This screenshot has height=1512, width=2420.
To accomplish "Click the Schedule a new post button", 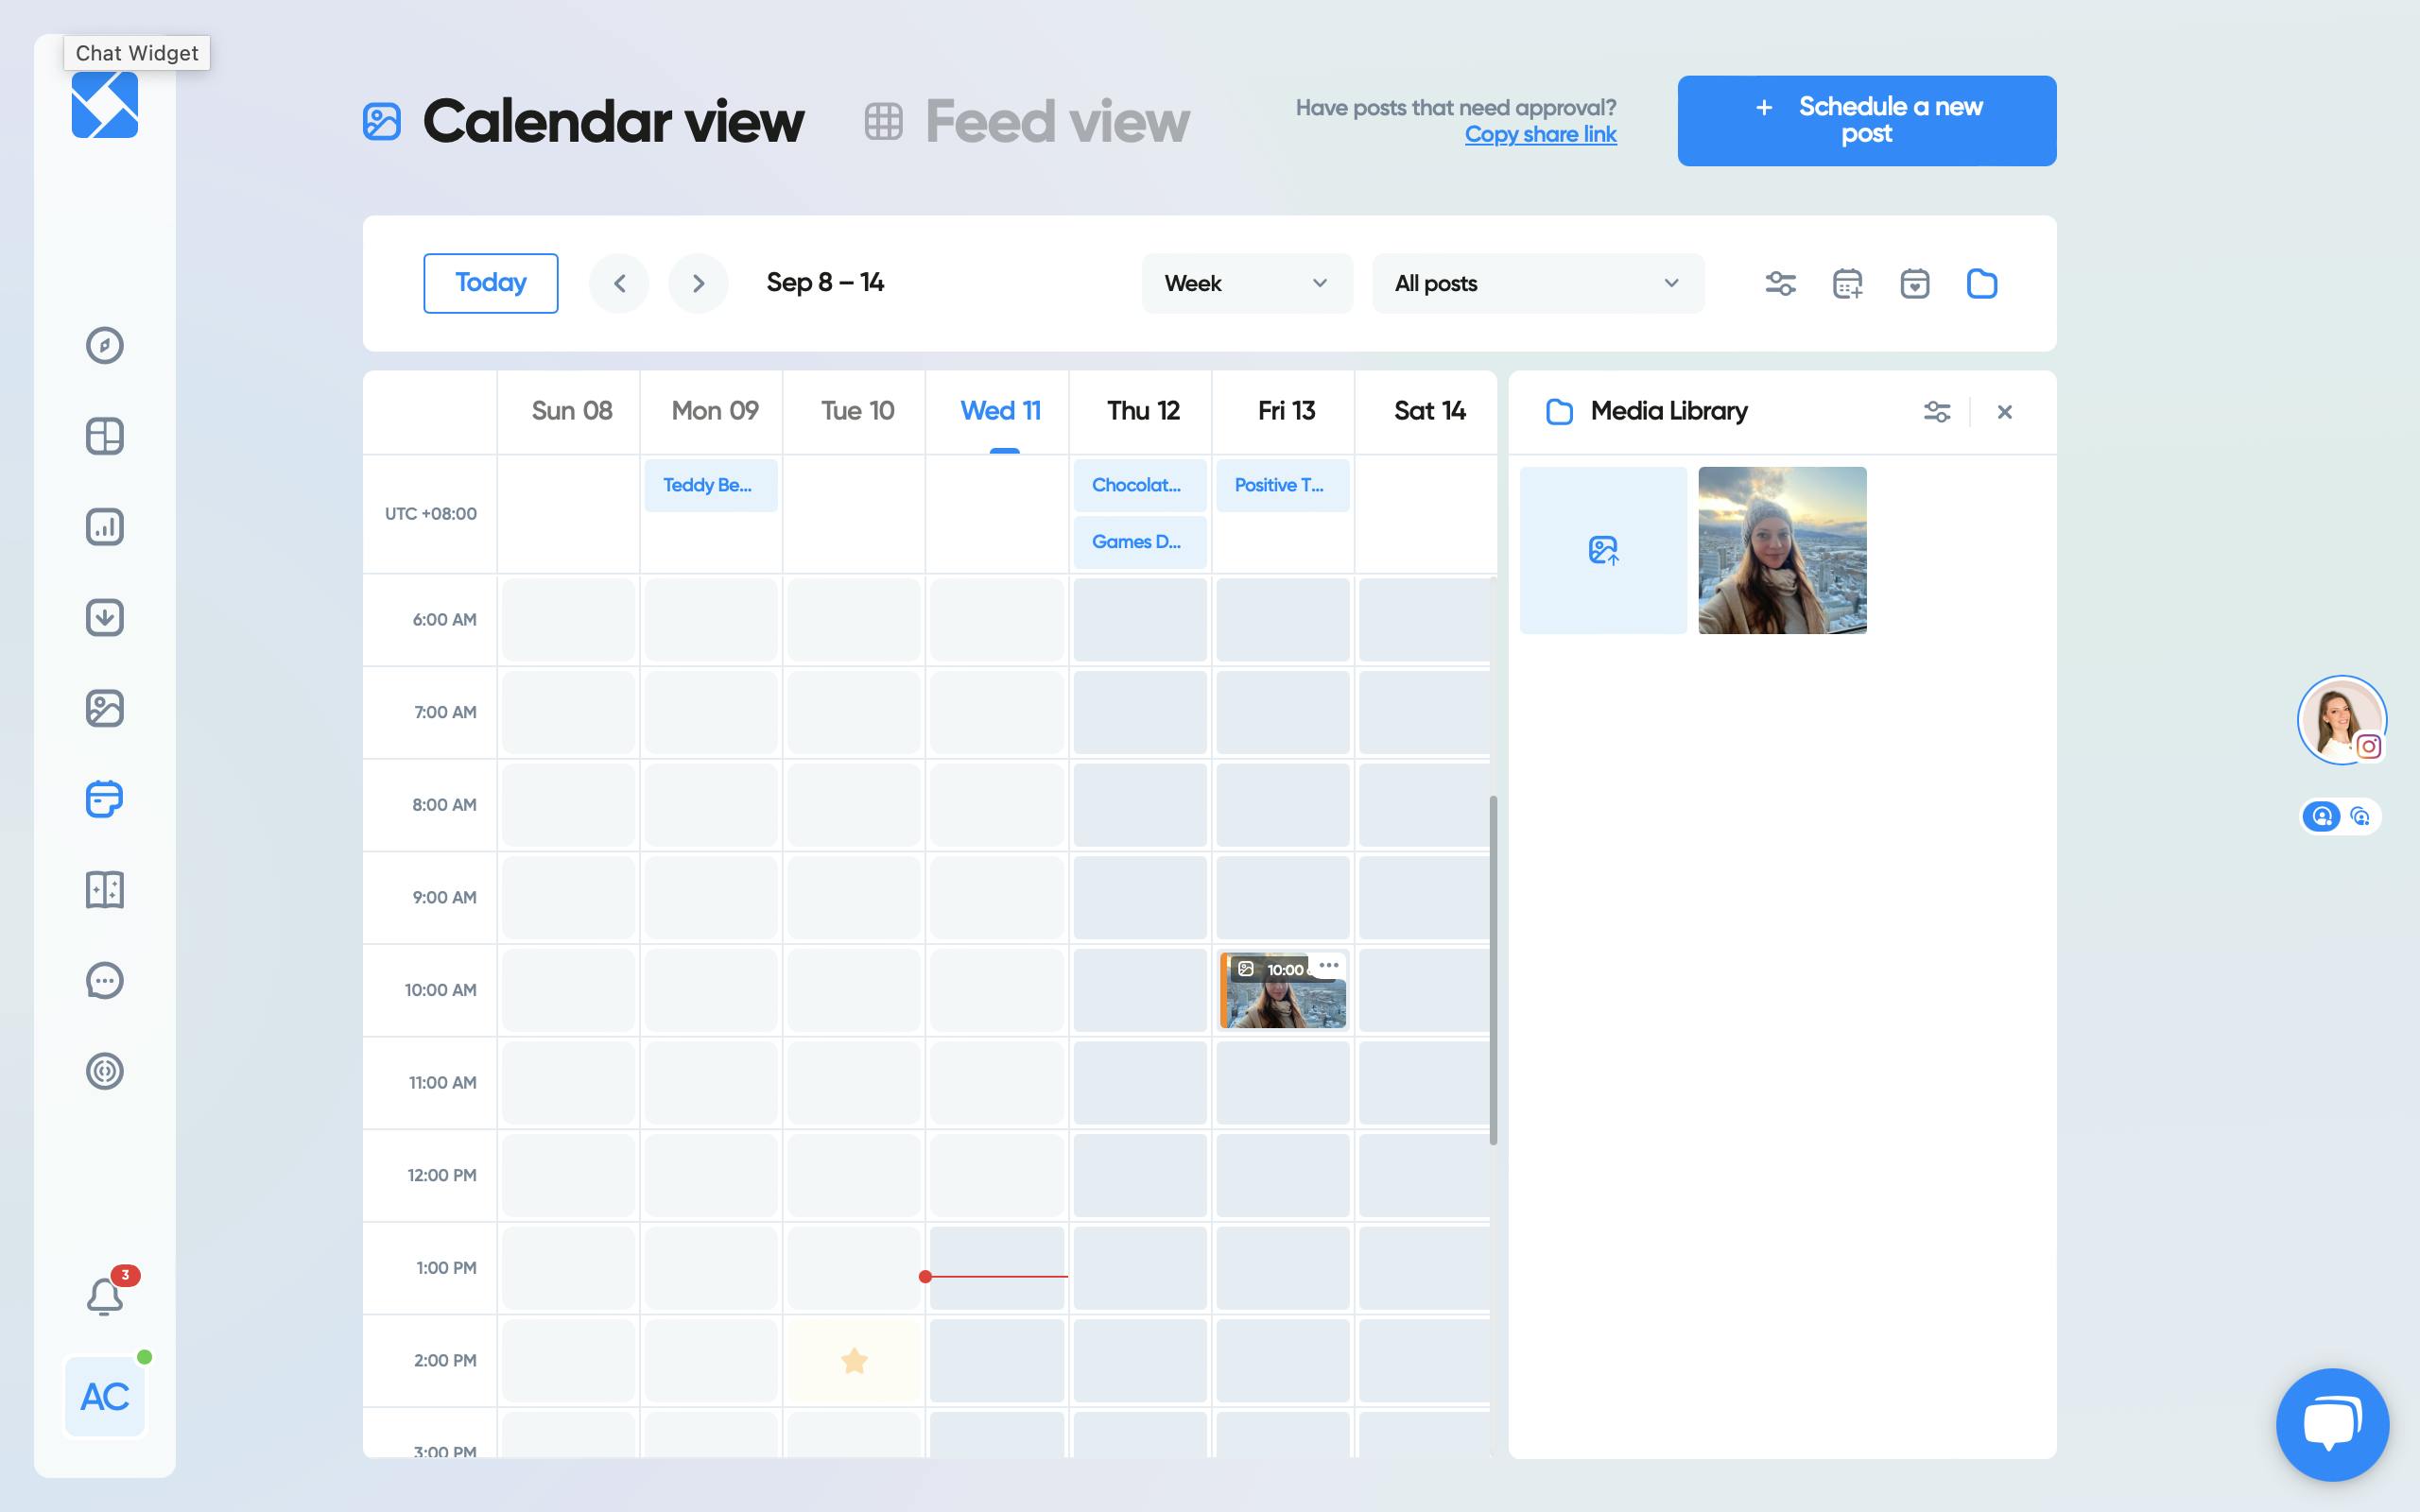I will coord(1868,120).
